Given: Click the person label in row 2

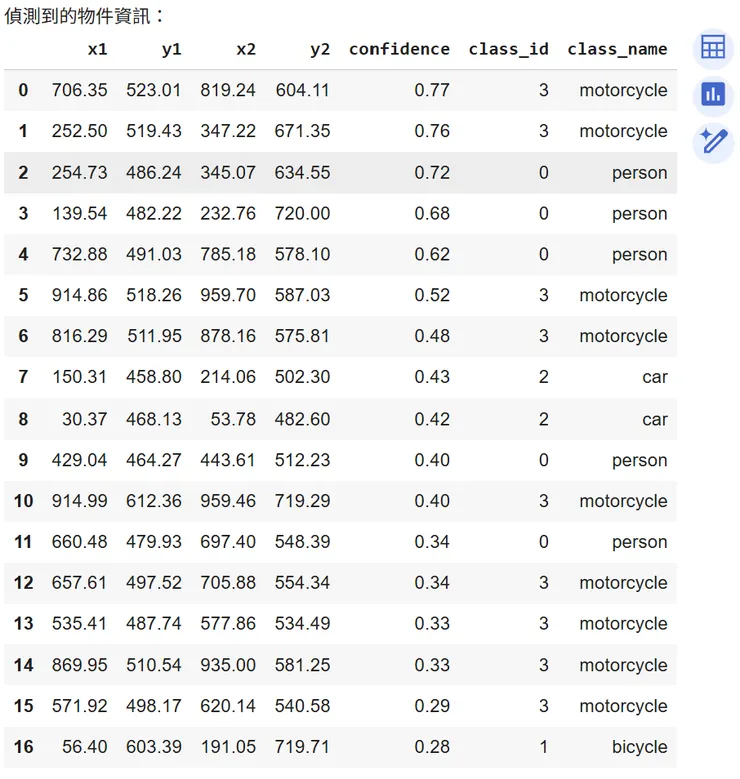Looking at the screenshot, I should point(640,173).
